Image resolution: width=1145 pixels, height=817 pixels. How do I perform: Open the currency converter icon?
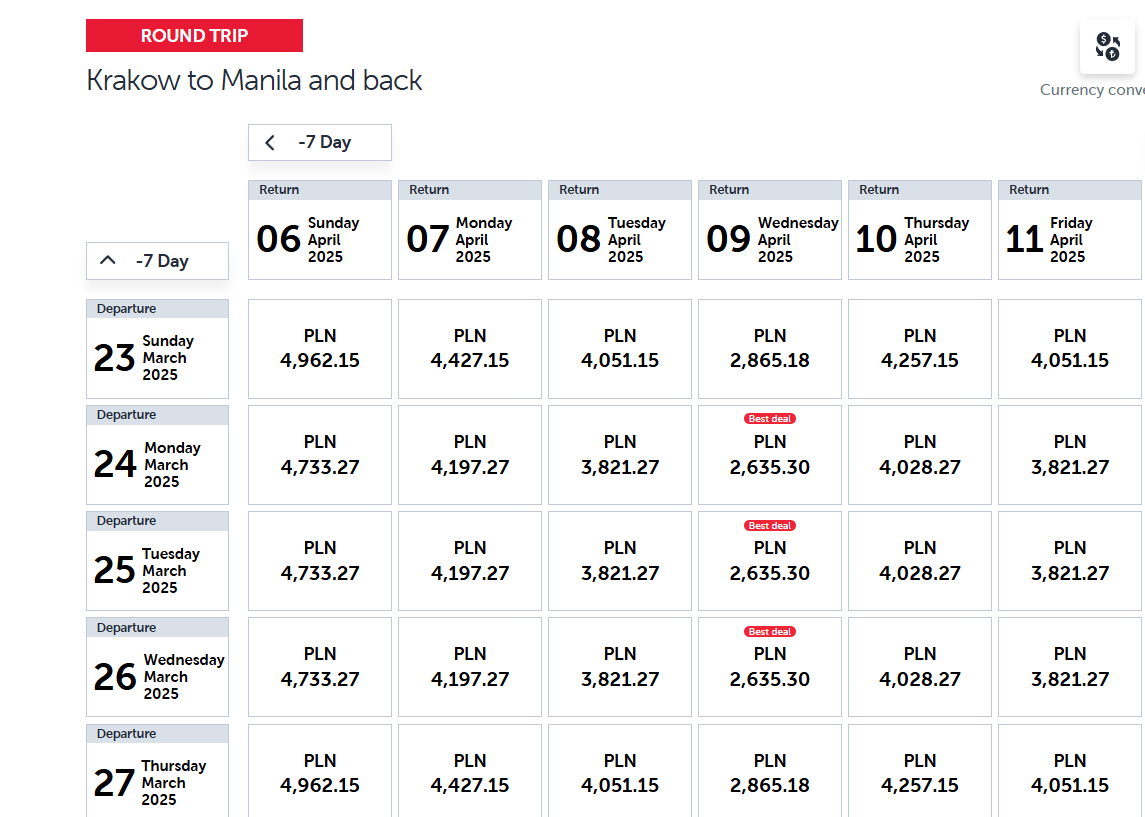click(1107, 47)
